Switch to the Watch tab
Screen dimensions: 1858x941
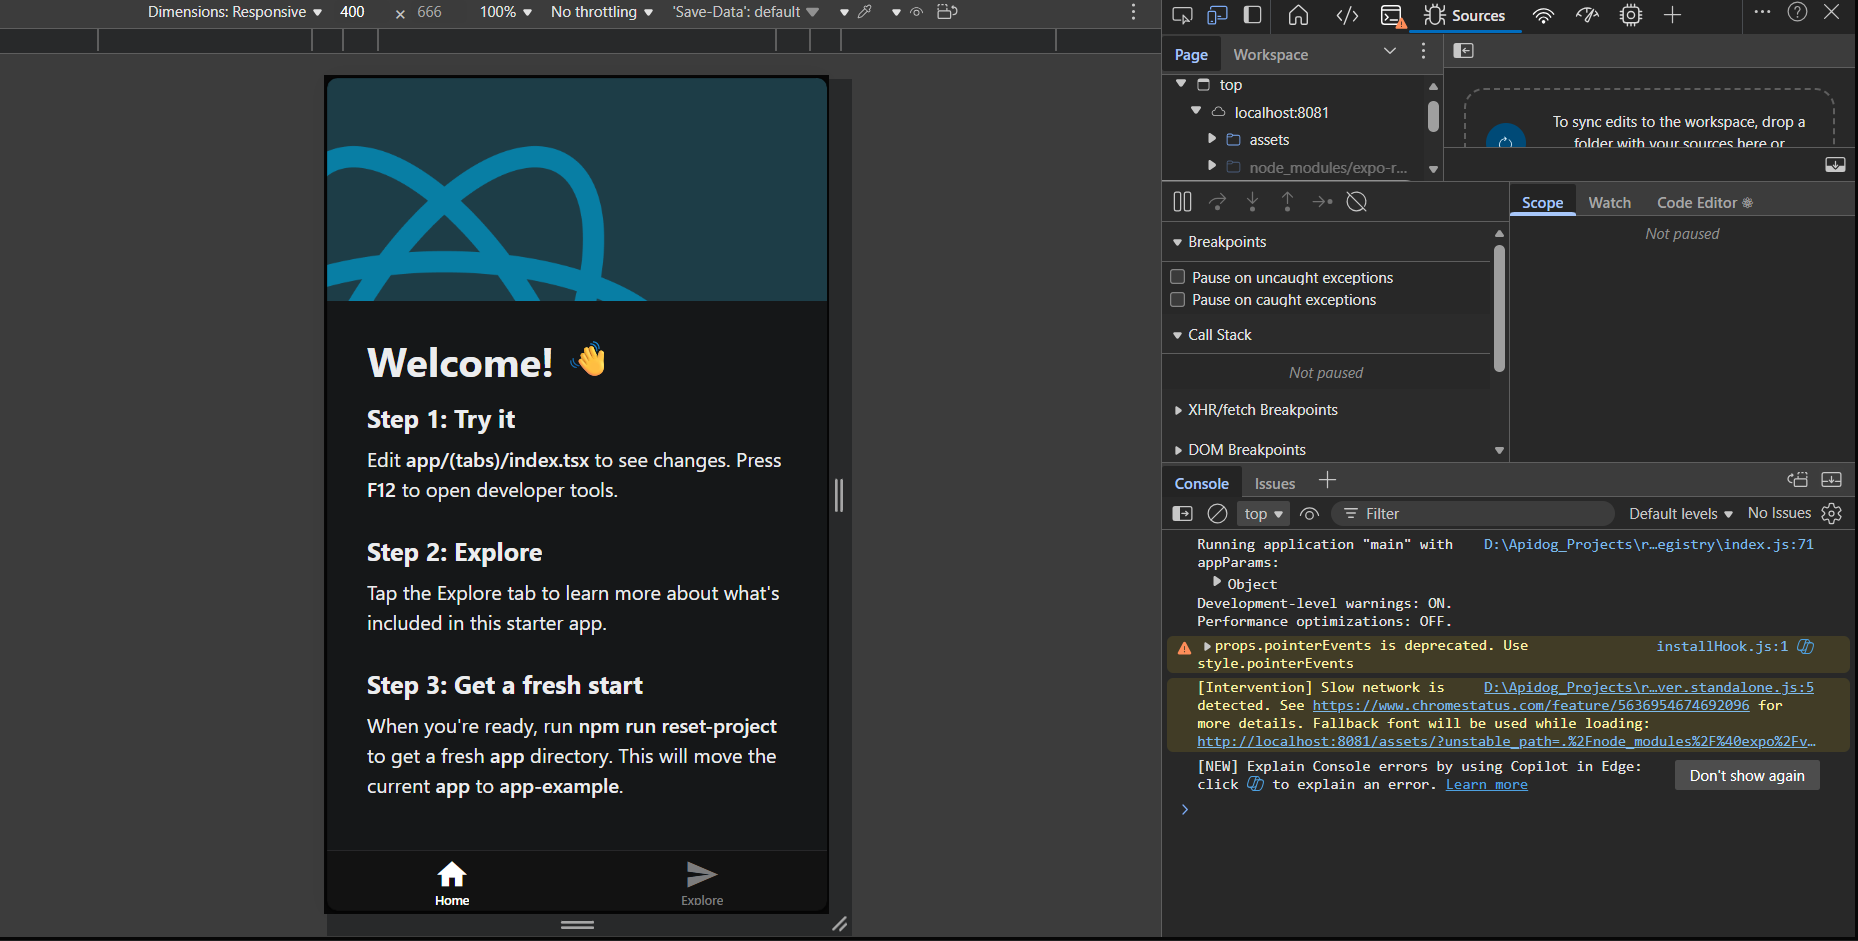(x=1610, y=202)
